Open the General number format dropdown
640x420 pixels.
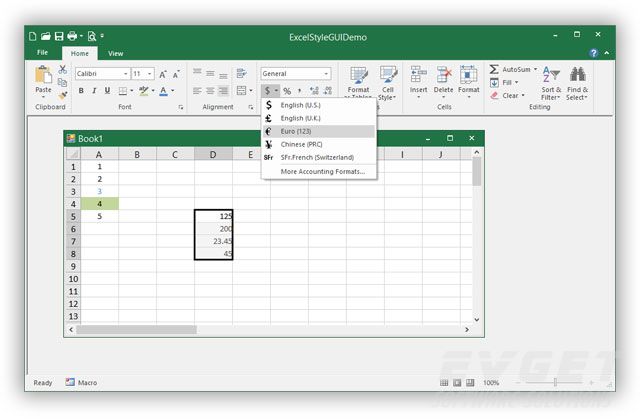pos(326,74)
